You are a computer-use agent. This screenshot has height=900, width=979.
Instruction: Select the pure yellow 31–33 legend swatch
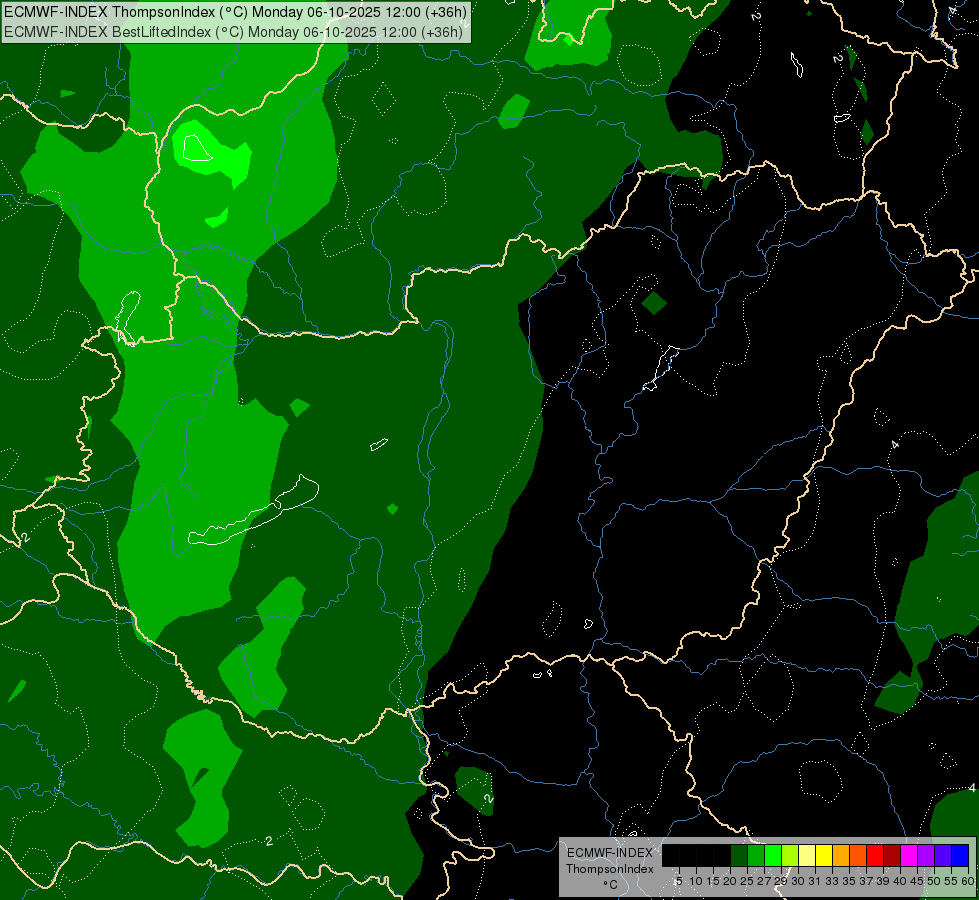coord(824,855)
